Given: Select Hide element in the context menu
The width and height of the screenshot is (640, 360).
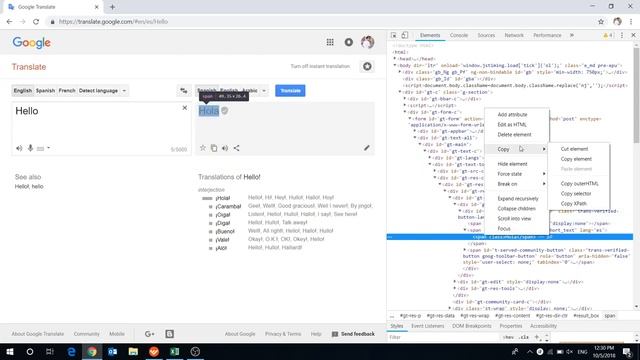Looking at the screenshot, I should [x=512, y=164].
